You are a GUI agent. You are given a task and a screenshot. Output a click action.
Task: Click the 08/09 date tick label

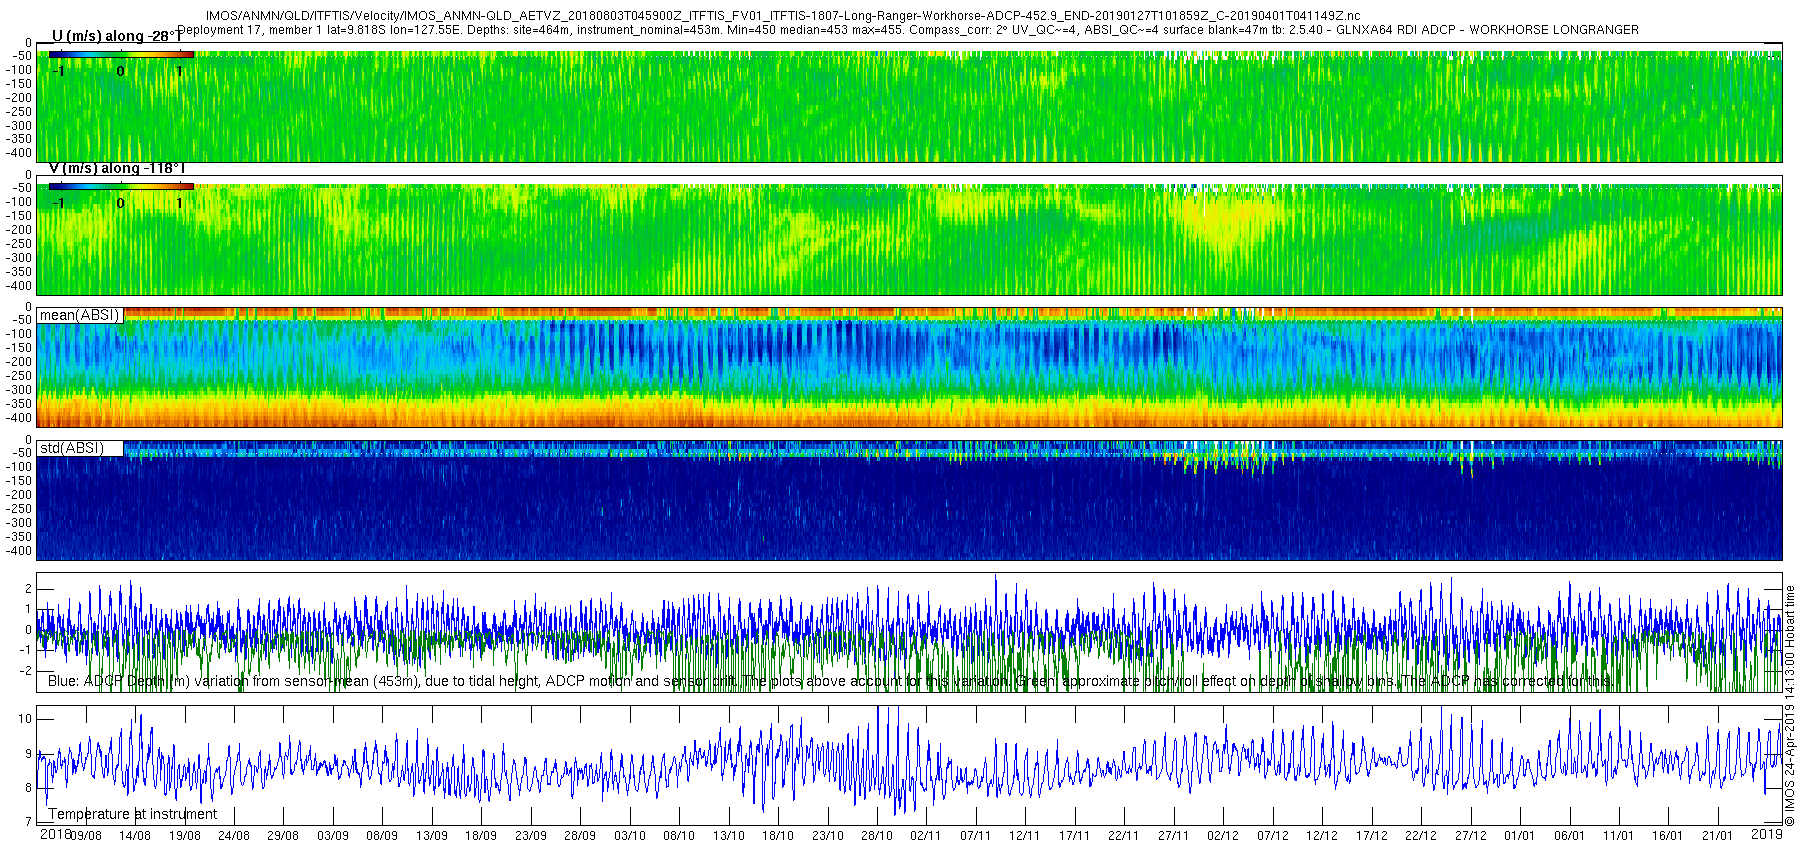pos(382,836)
